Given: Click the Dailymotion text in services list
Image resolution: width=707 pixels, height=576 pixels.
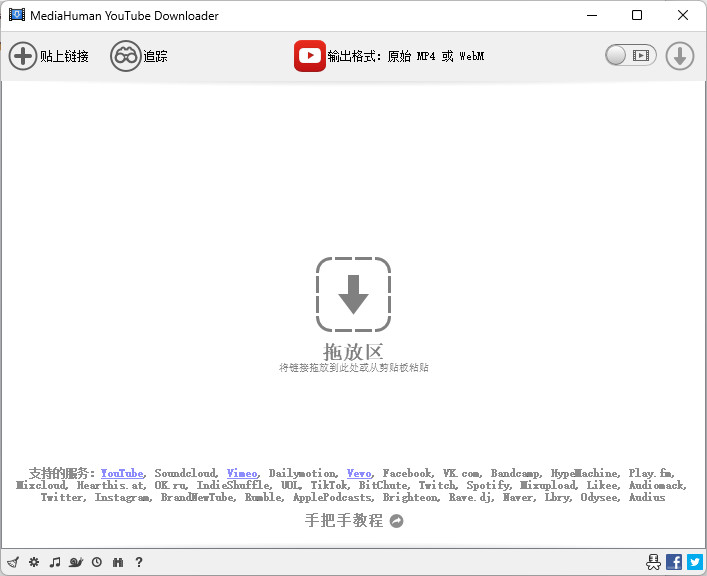Looking at the screenshot, I should (302, 473).
